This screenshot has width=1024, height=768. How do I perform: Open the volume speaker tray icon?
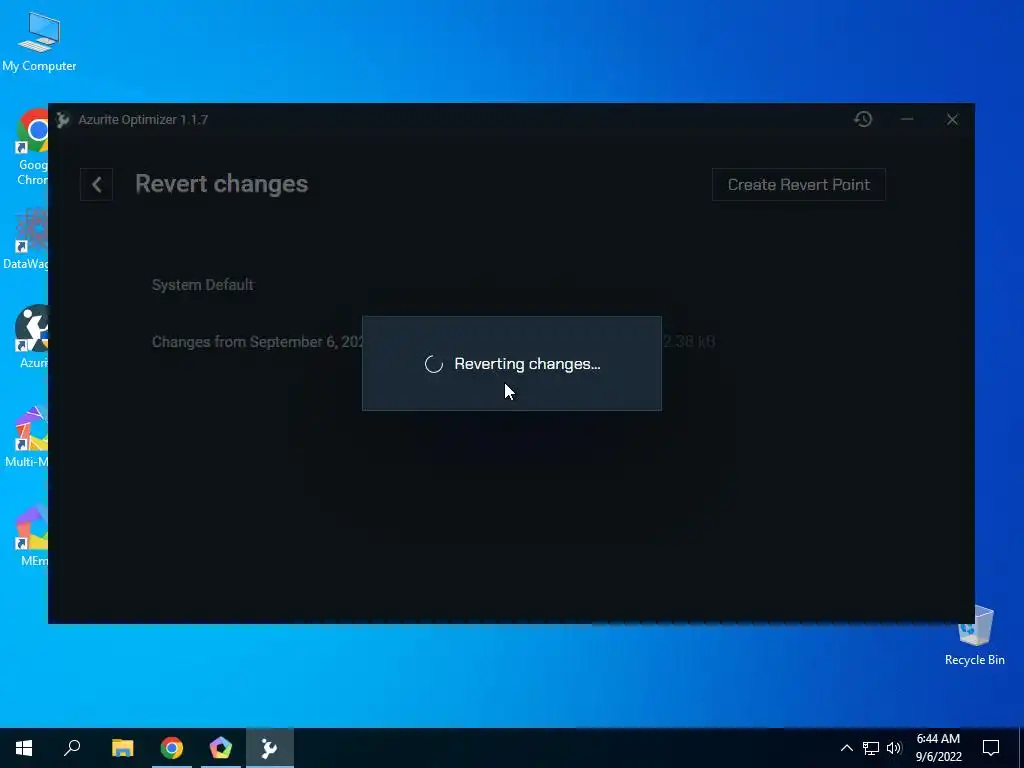coord(894,748)
